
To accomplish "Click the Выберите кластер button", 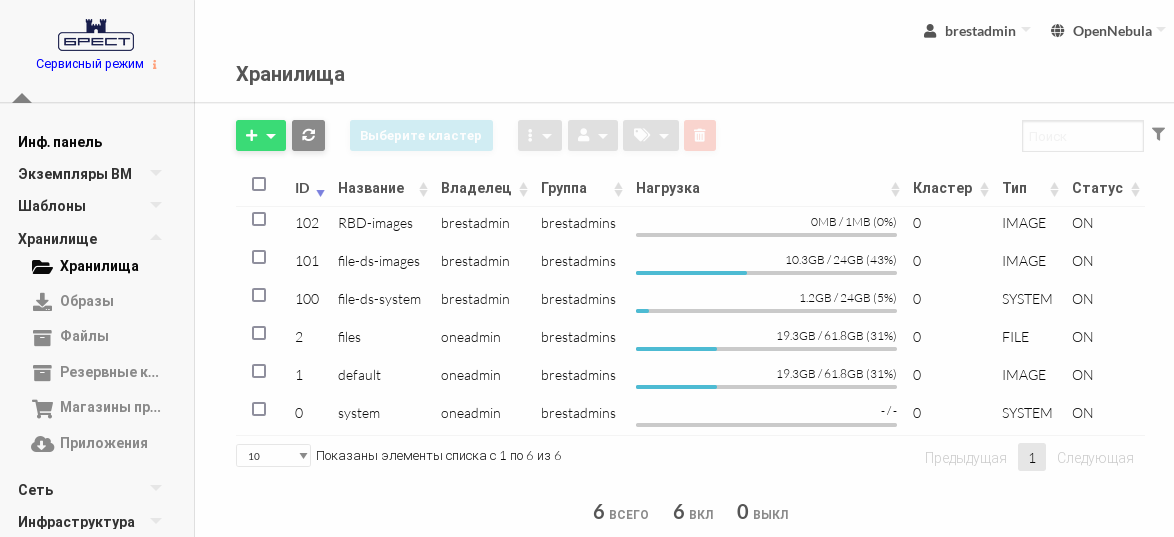I will pyautogui.click(x=421, y=136).
